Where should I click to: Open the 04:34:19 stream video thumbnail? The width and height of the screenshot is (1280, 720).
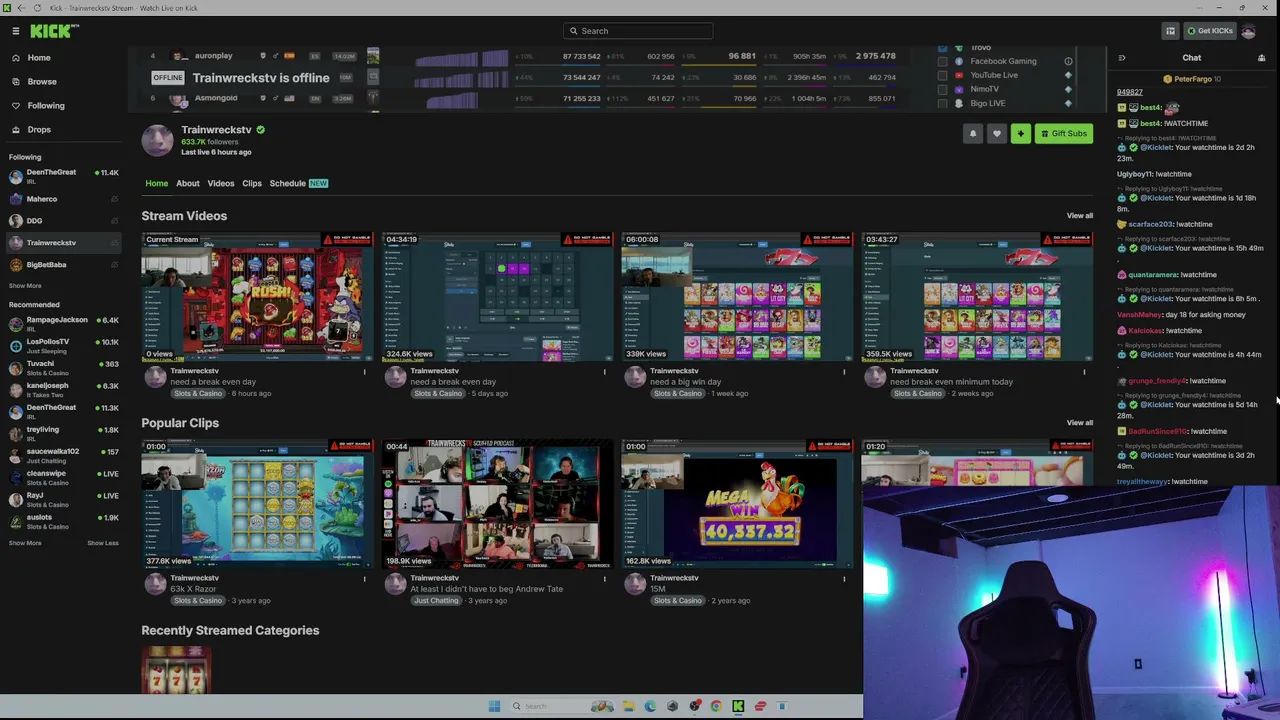497,296
